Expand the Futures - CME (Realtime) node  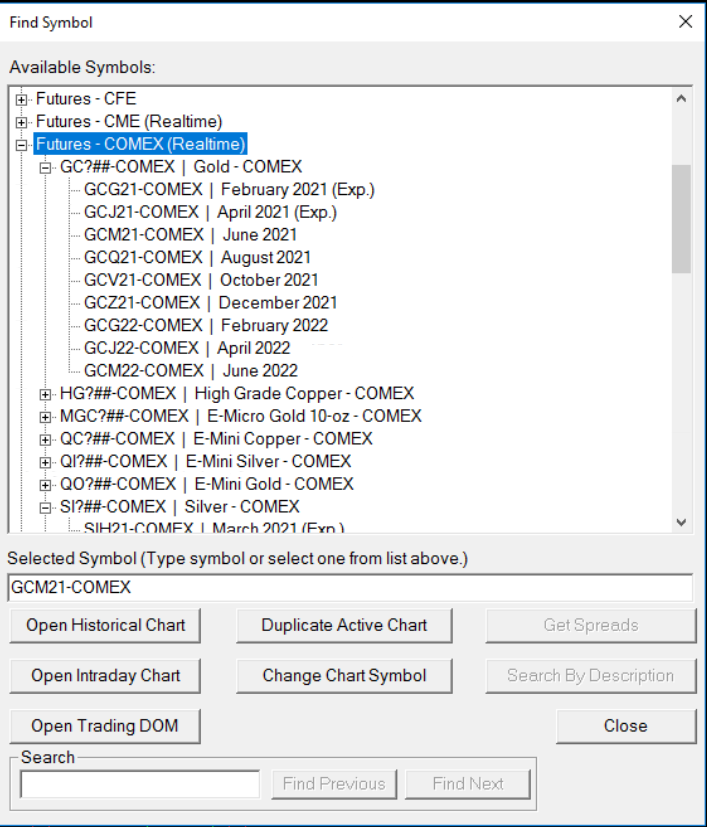pyautogui.click(x=21, y=122)
